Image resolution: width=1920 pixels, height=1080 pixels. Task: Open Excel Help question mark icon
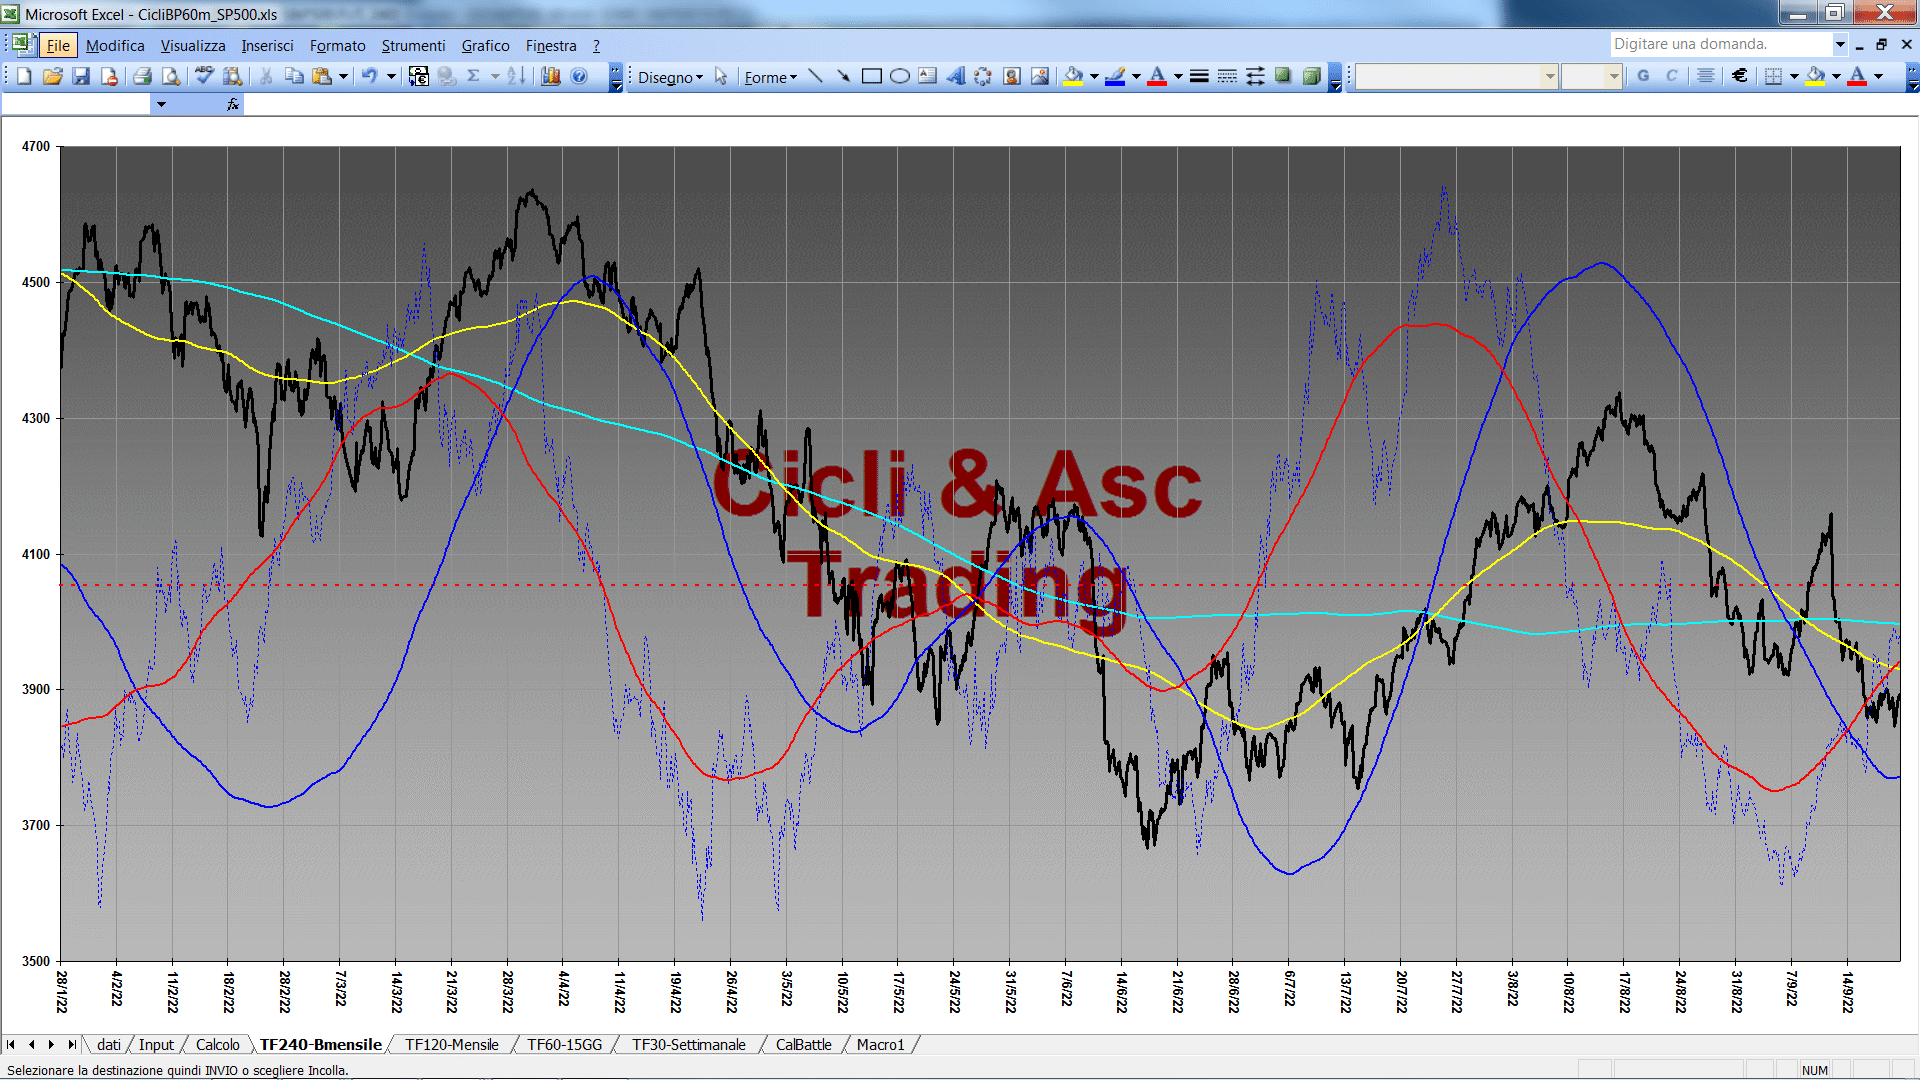pos(579,76)
